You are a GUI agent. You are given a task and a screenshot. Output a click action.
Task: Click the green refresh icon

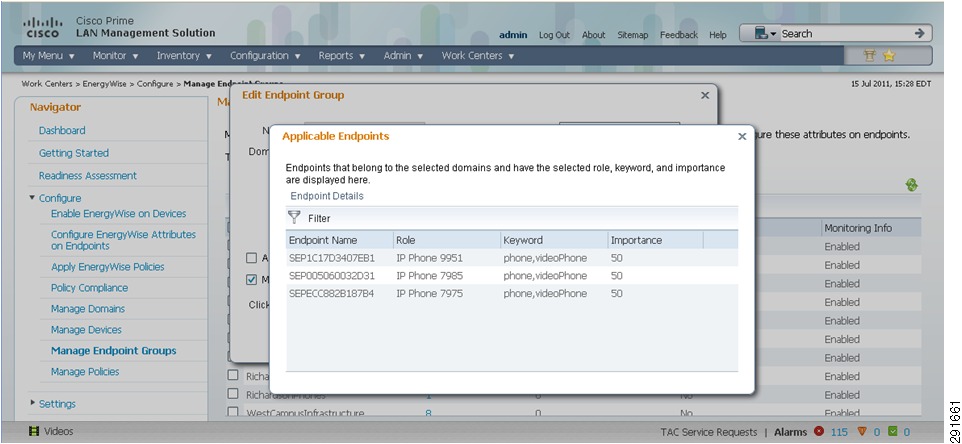coord(912,185)
